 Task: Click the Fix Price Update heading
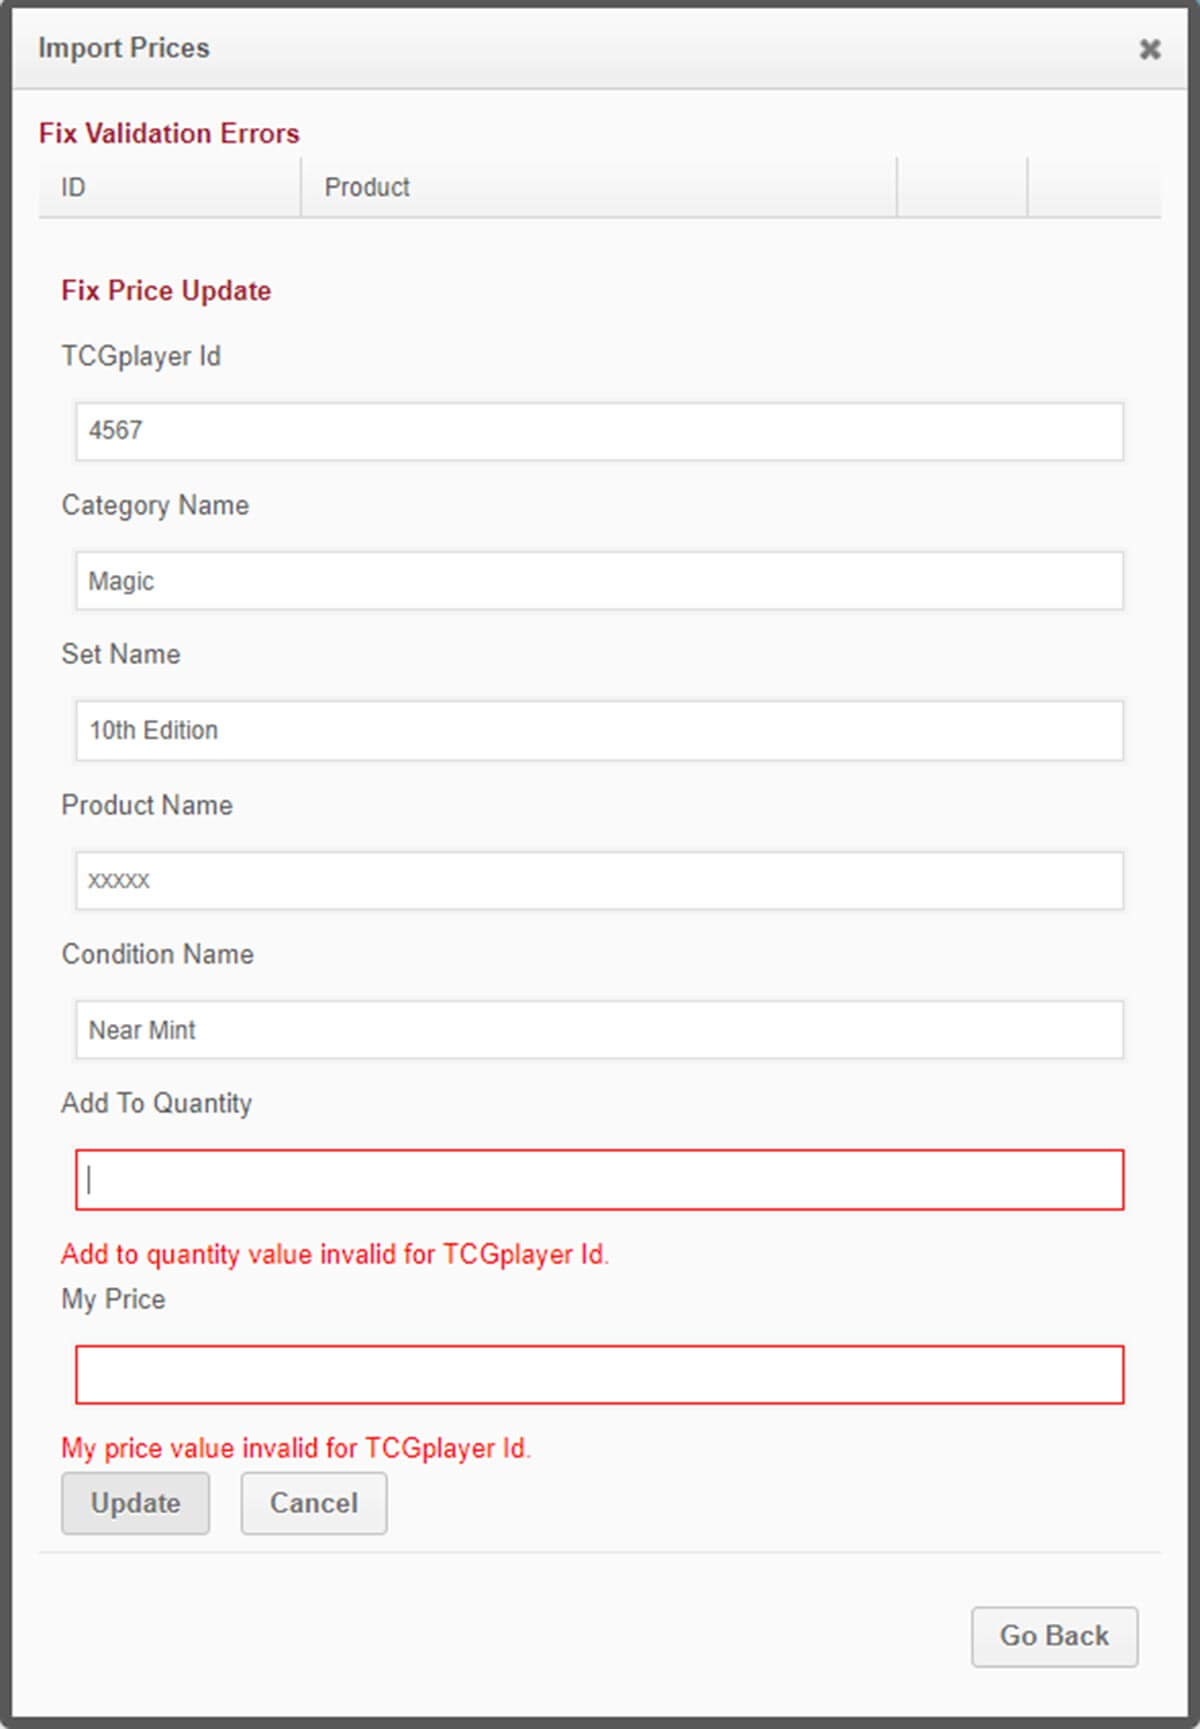tap(166, 291)
